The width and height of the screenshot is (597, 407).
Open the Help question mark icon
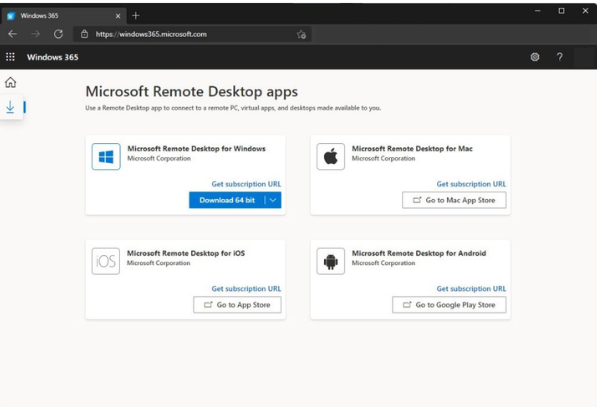click(559, 57)
